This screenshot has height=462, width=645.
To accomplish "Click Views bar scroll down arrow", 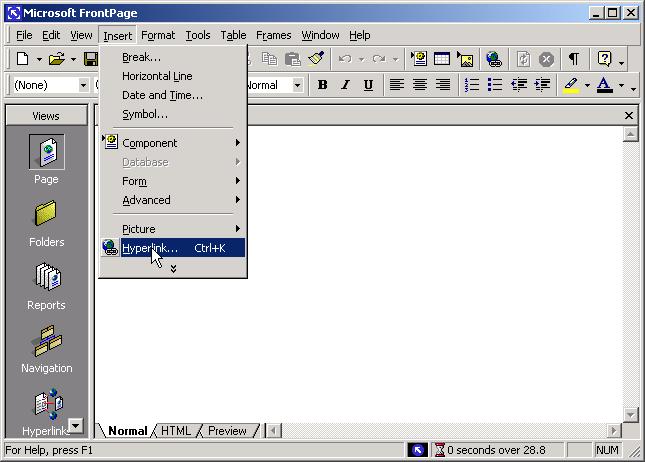I will pos(76,425).
